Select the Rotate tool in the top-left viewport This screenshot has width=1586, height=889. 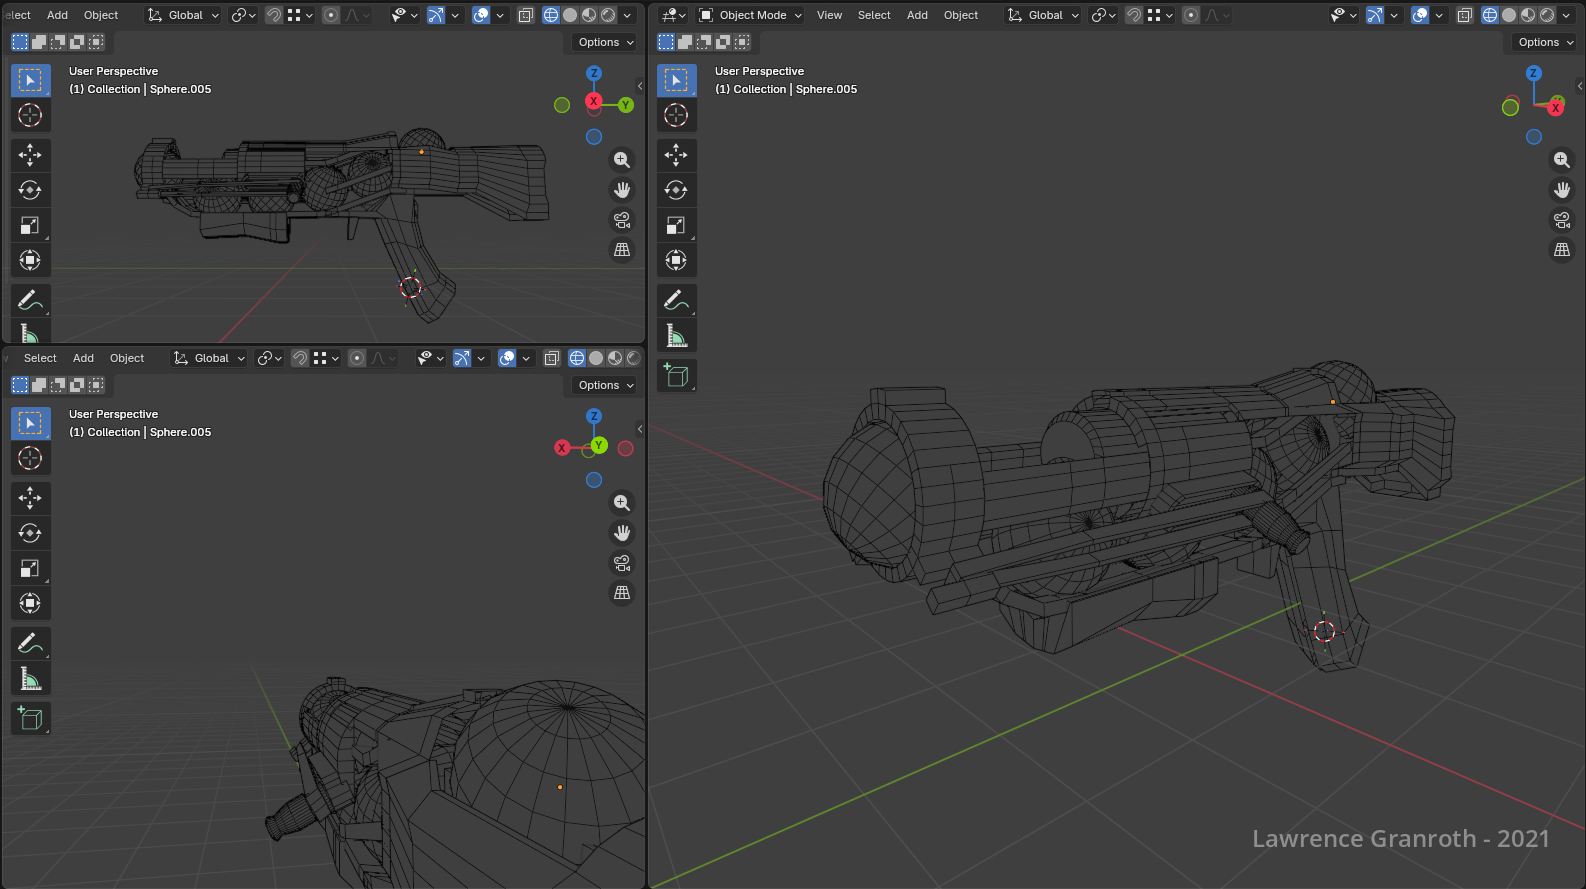click(x=30, y=190)
